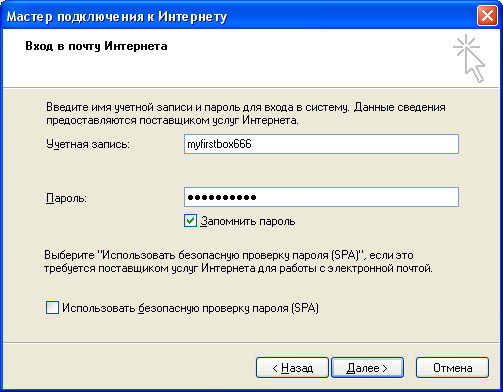Click the Запомнить пароль label text

248,221
